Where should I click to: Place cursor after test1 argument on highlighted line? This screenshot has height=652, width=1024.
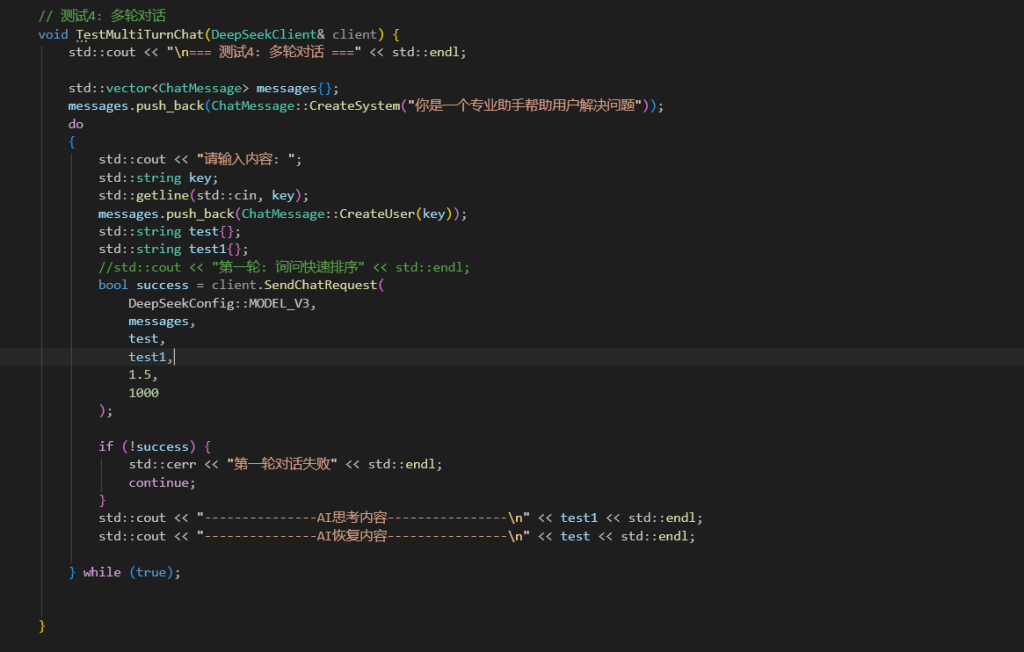174,357
